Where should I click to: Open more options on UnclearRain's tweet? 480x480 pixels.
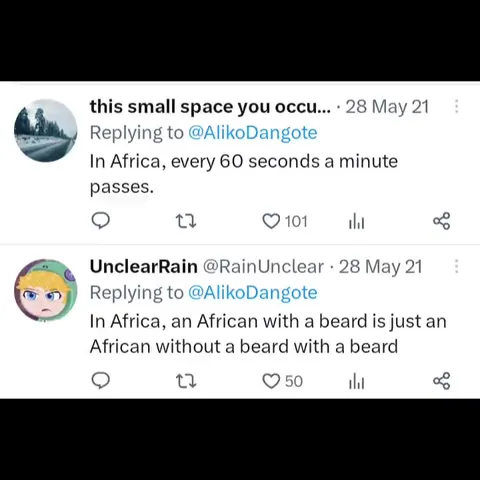tap(457, 267)
